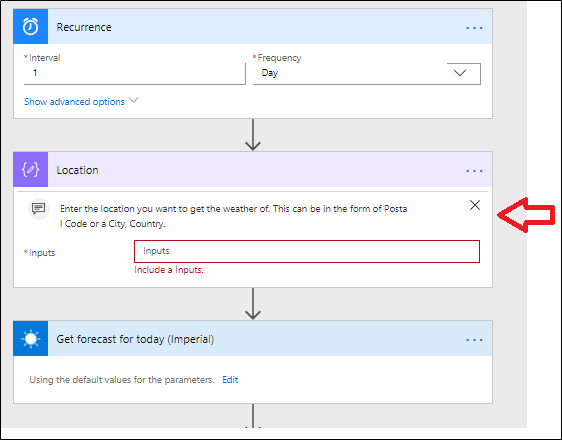Select the Get forecast for today (Imperial) title

(x=135, y=339)
